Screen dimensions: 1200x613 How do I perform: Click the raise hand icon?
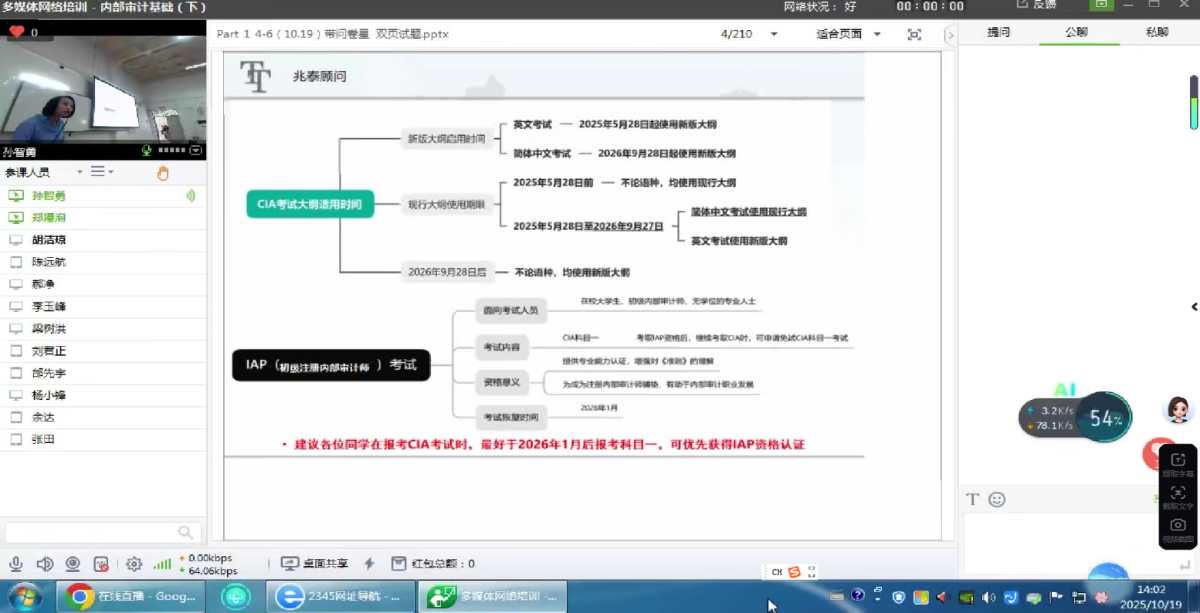click(x=163, y=173)
